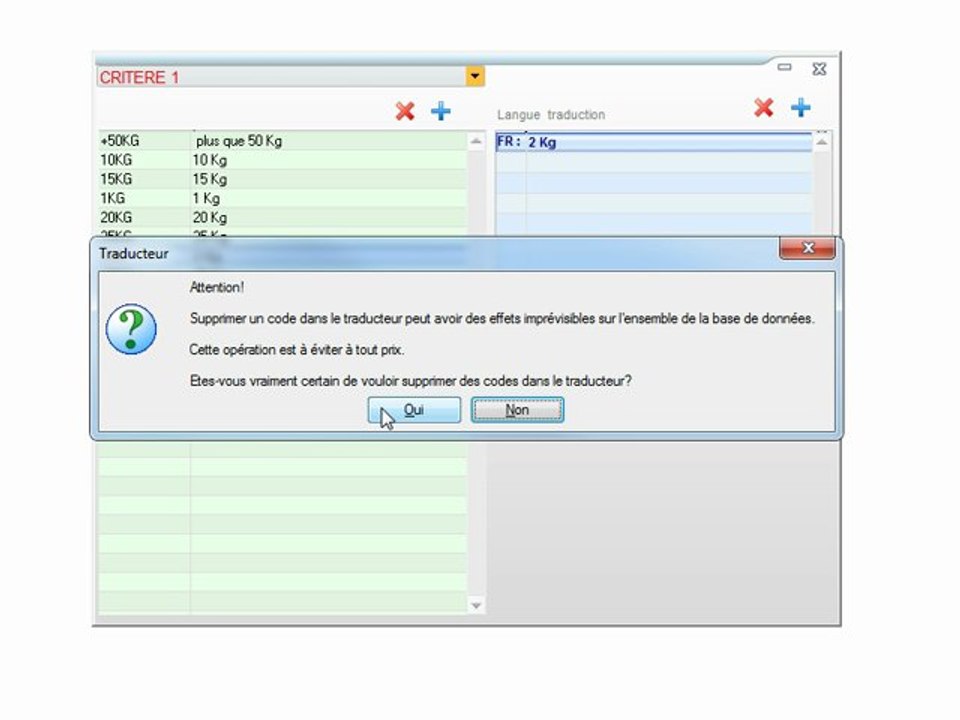Add translation with blue plus near Langue traduction
The height and width of the screenshot is (720, 960).
(x=800, y=108)
